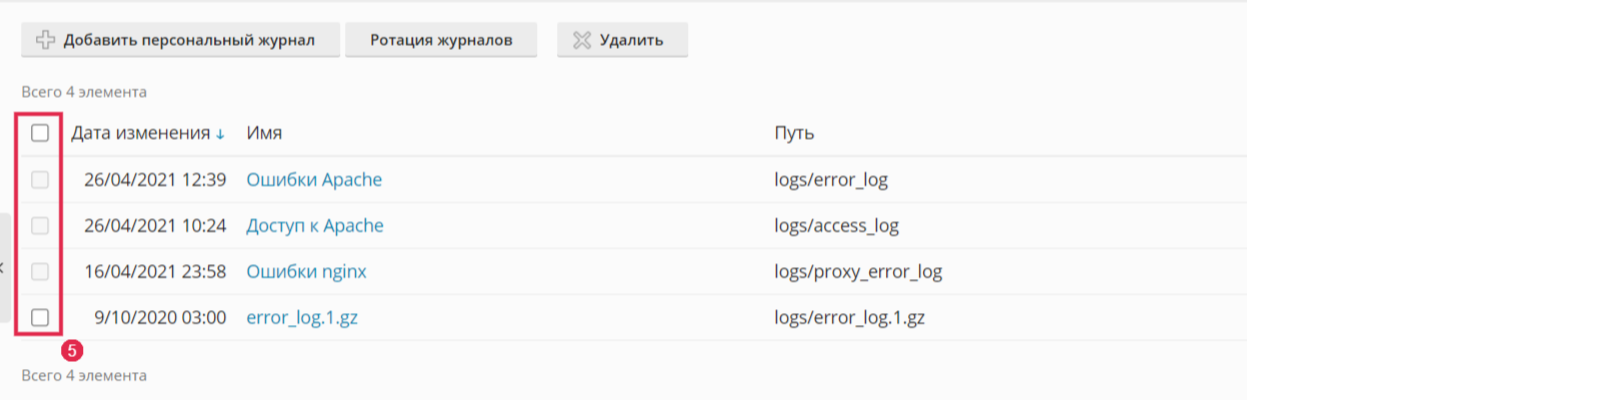Image resolution: width=1605 pixels, height=400 pixels.
Task: Select the Ошибки nginx row checkbox
Action: 40,272
